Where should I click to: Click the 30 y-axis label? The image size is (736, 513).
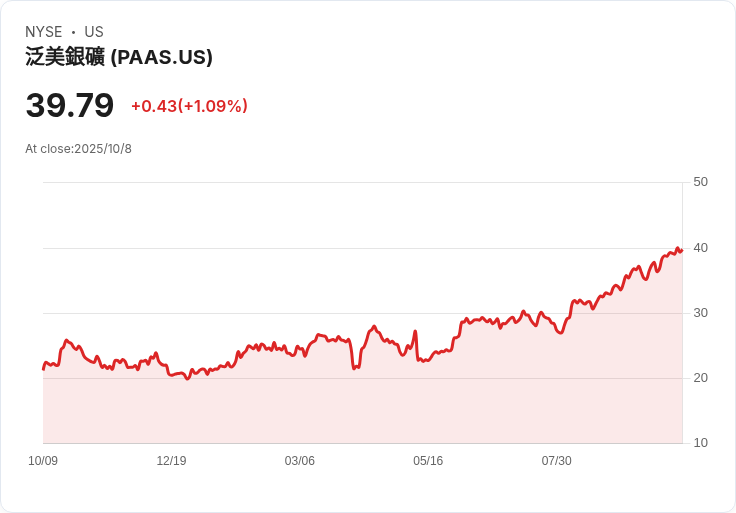tap(700, 313)
